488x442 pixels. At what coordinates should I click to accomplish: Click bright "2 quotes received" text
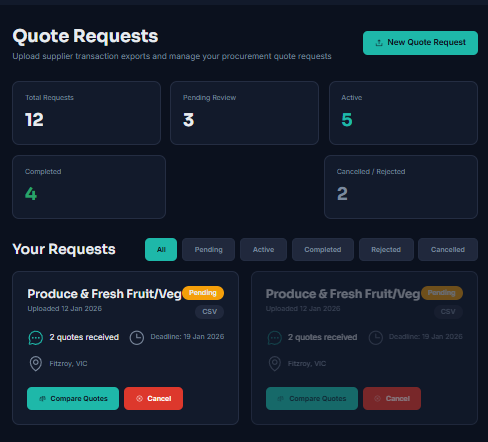click(x=84, y=337)
